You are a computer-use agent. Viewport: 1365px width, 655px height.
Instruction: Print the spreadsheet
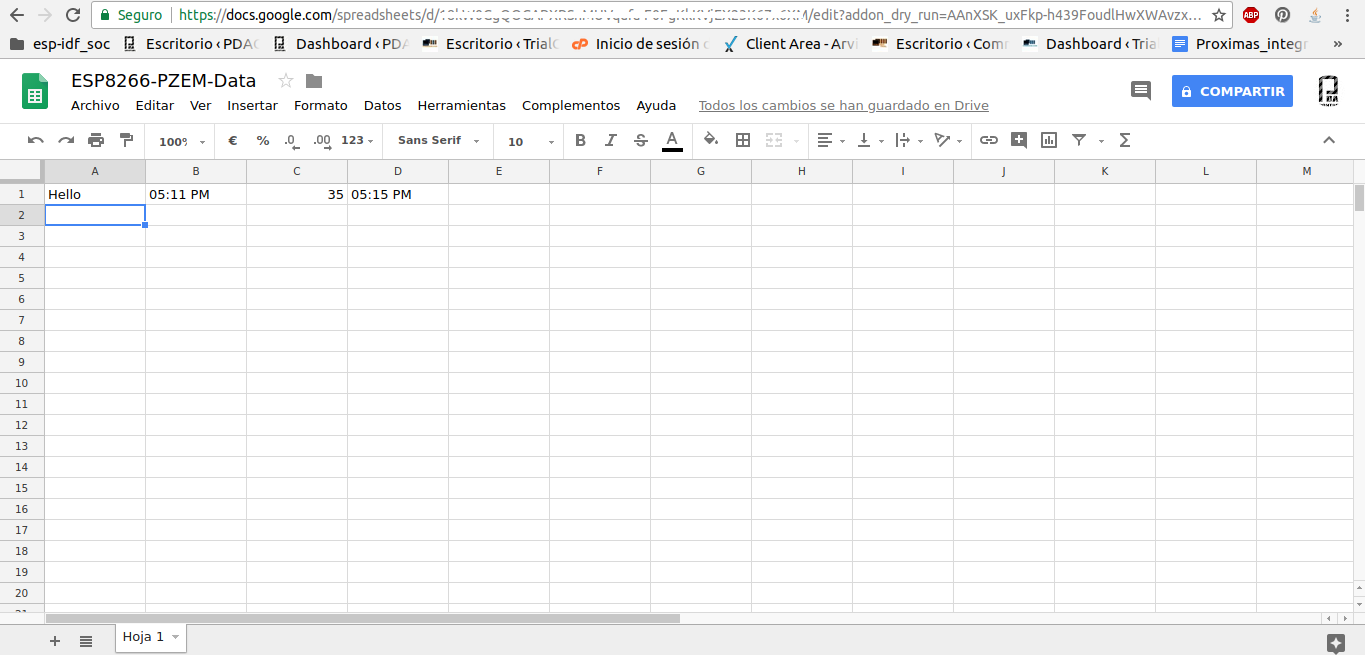coord(96,140)
